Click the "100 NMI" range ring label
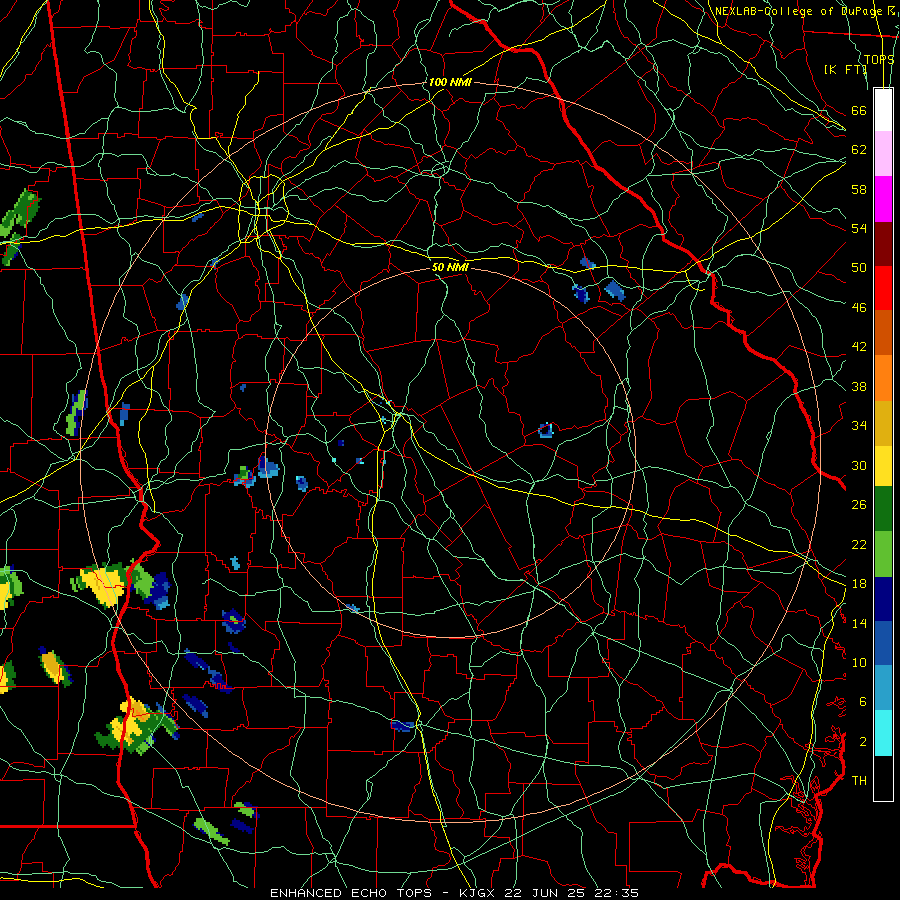The width and height of the screenshot is (900, 900). 450,82
